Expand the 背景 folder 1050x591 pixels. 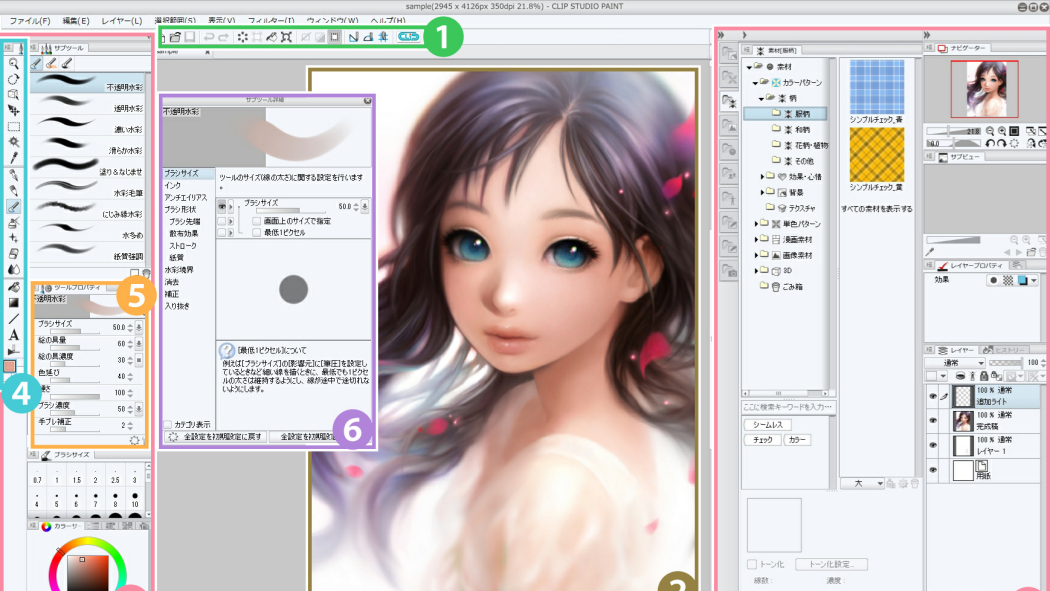point(762,192)
